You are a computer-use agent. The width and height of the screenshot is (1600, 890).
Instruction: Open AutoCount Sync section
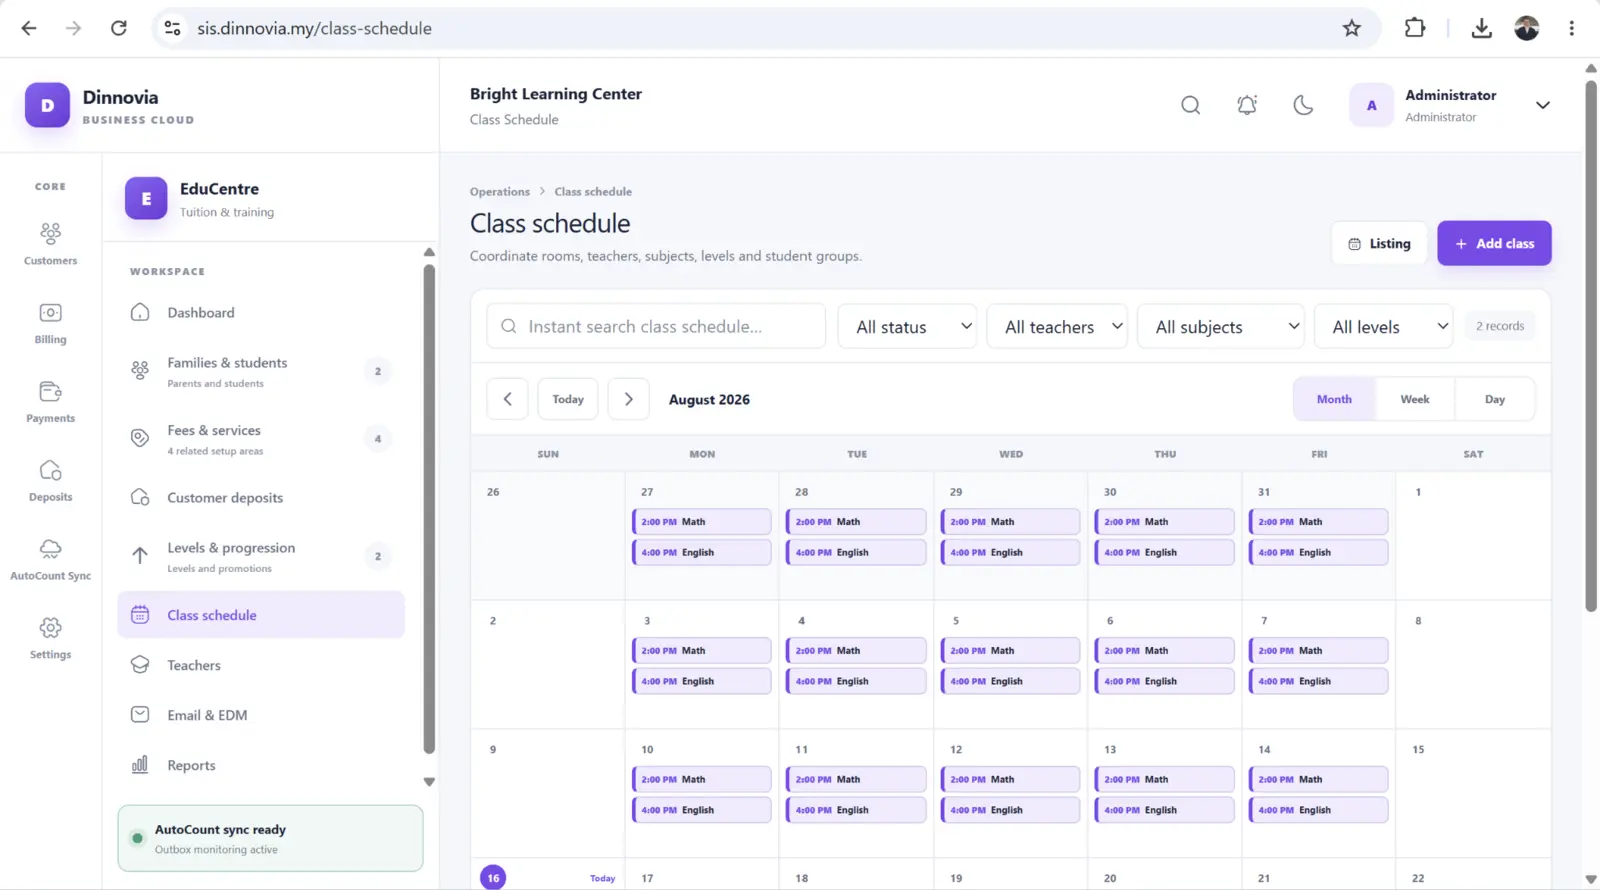point(50,560)
